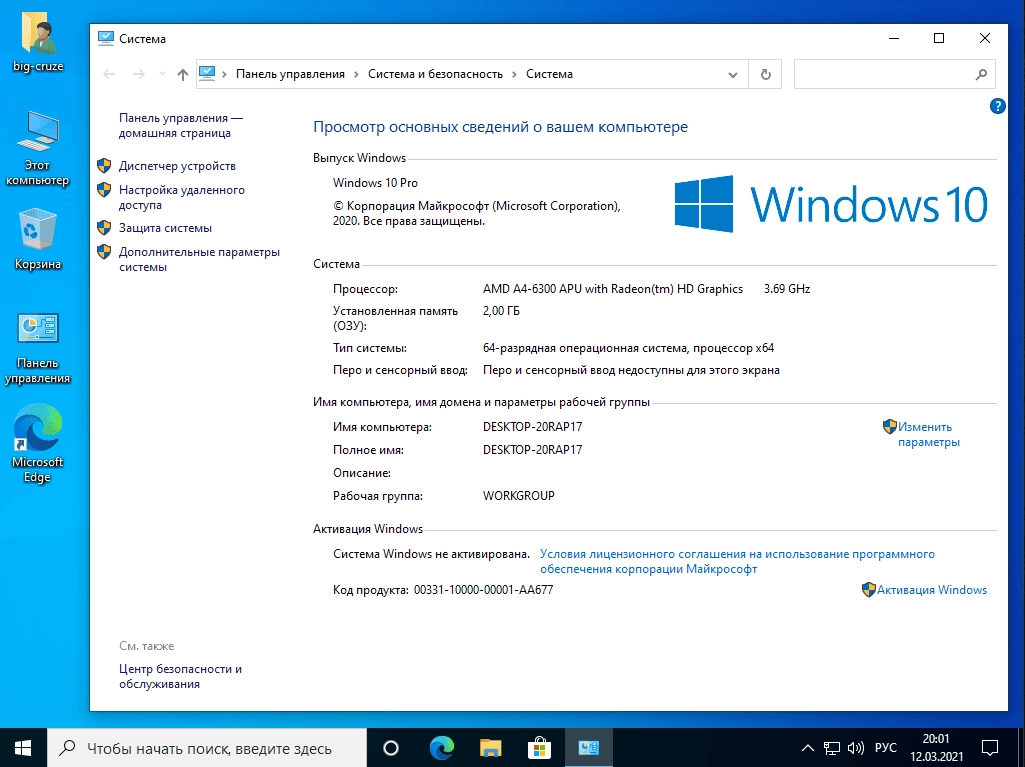1025x767 pixels.
Task: Click the search magnifier in System window
Action: [981, 75]
